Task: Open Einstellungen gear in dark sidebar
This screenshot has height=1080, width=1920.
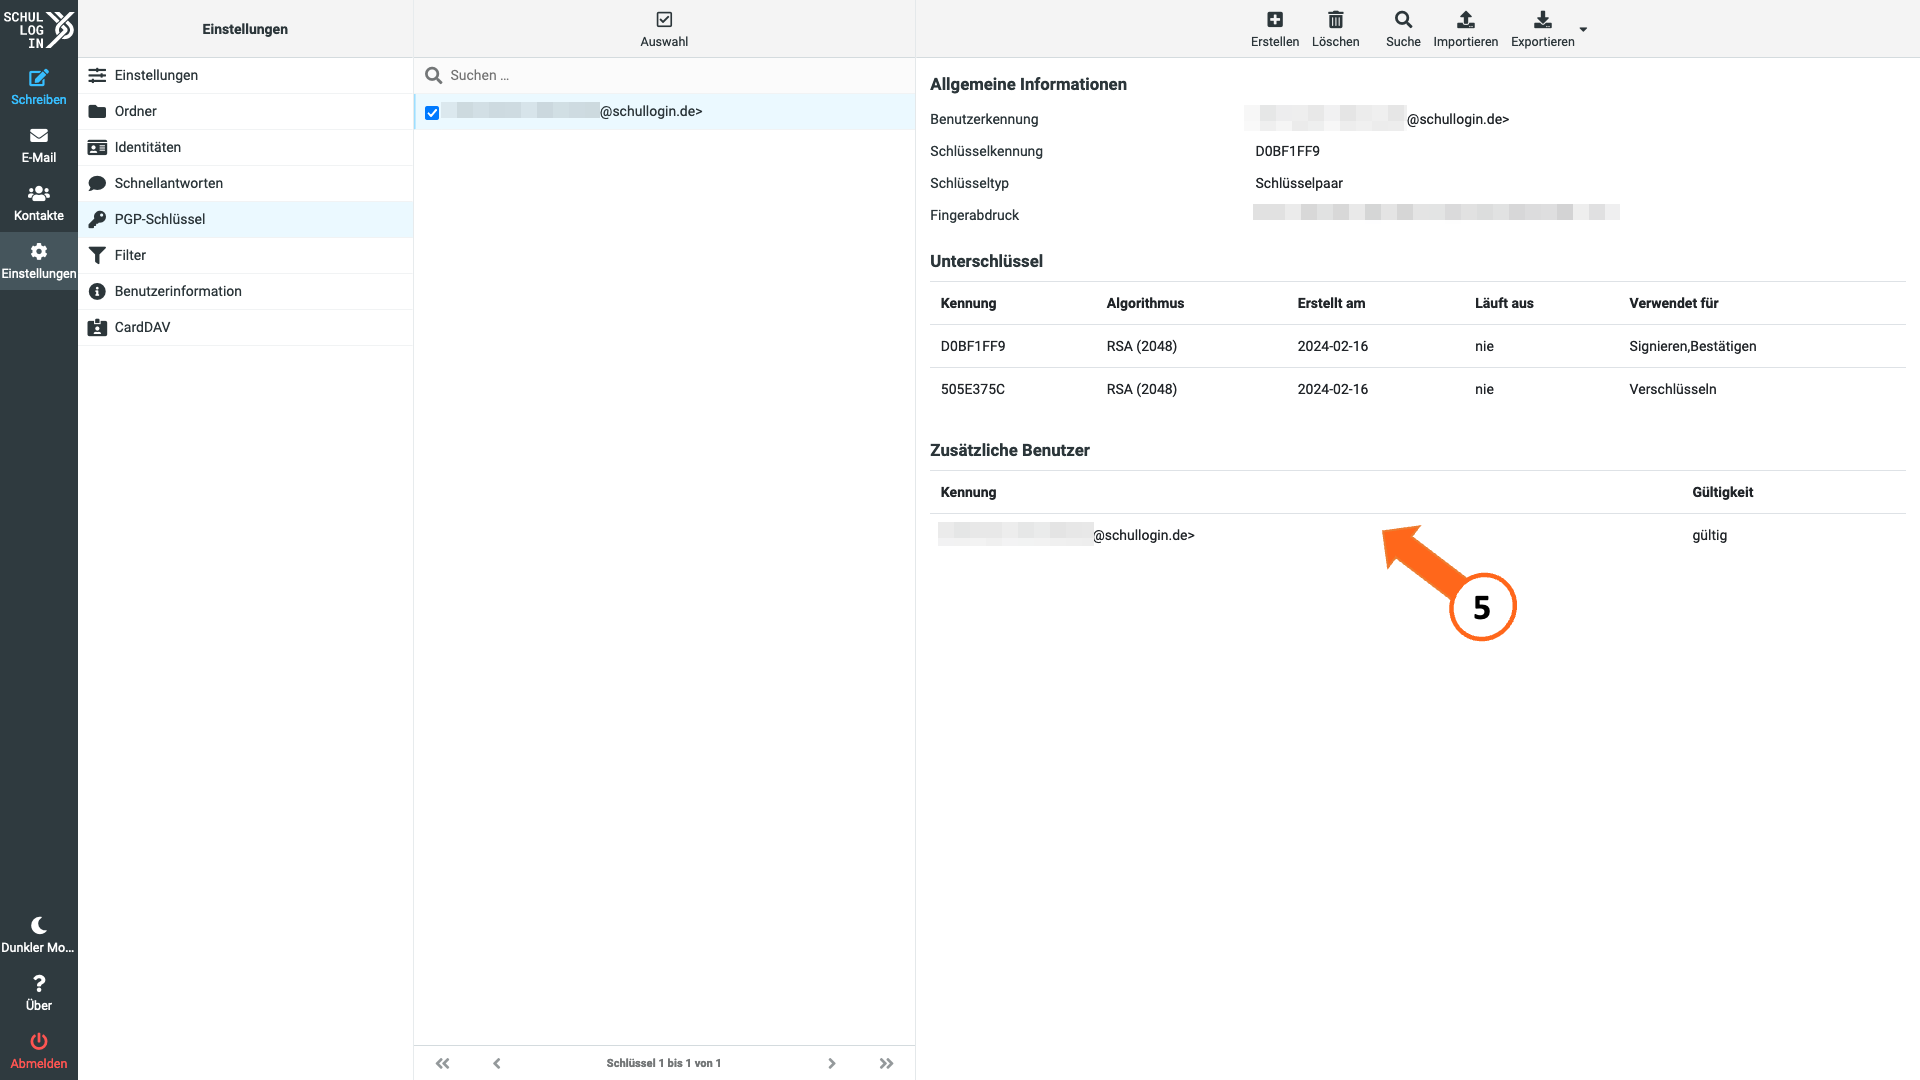Action: click(39, 261)
